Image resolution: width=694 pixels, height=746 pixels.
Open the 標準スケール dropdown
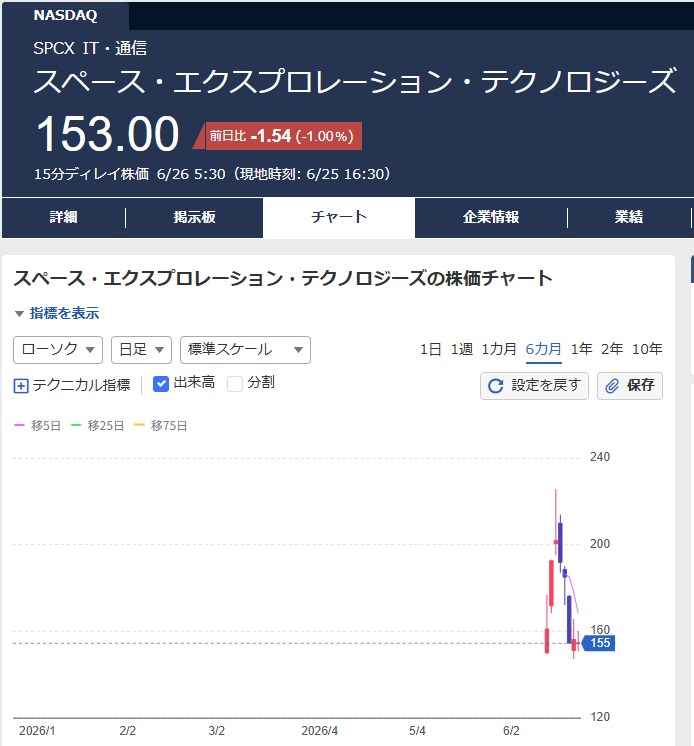(x=245, y=350)
